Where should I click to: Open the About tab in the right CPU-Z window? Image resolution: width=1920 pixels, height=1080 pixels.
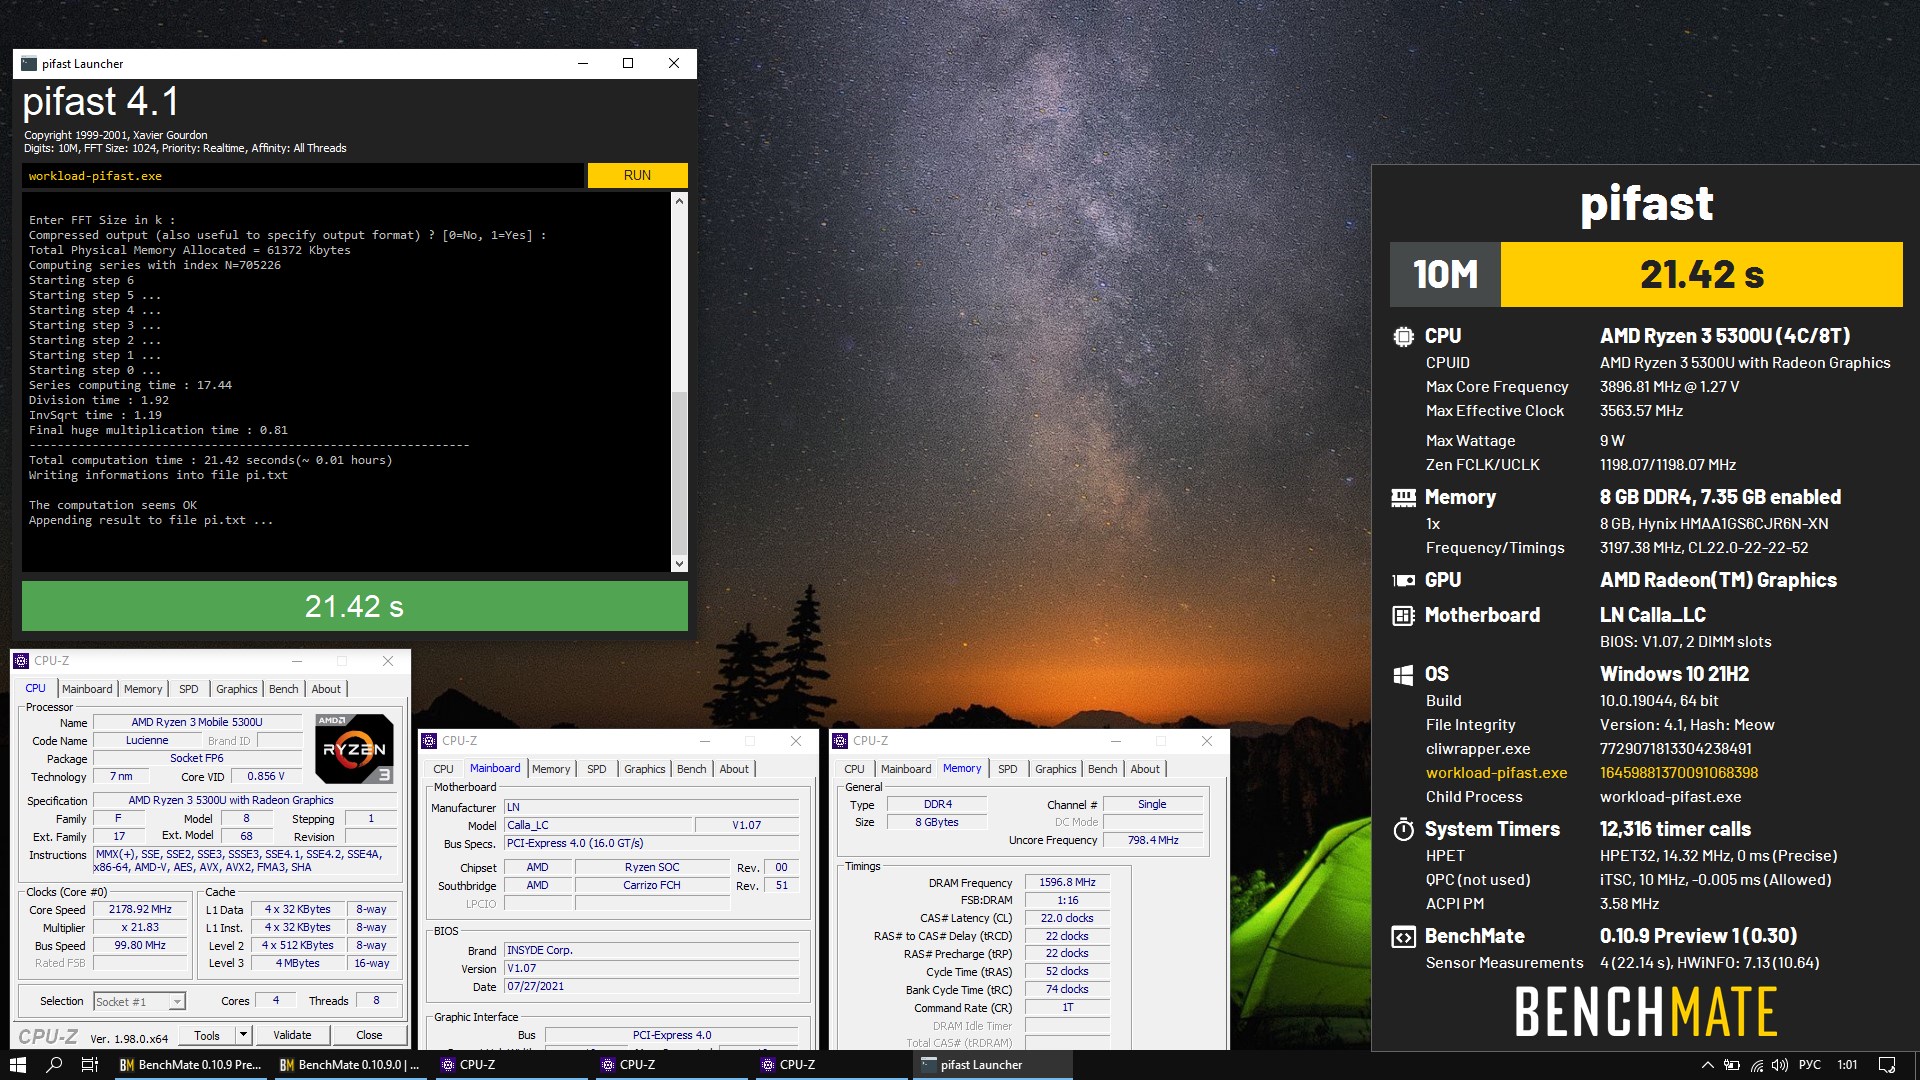[1145, 769]
